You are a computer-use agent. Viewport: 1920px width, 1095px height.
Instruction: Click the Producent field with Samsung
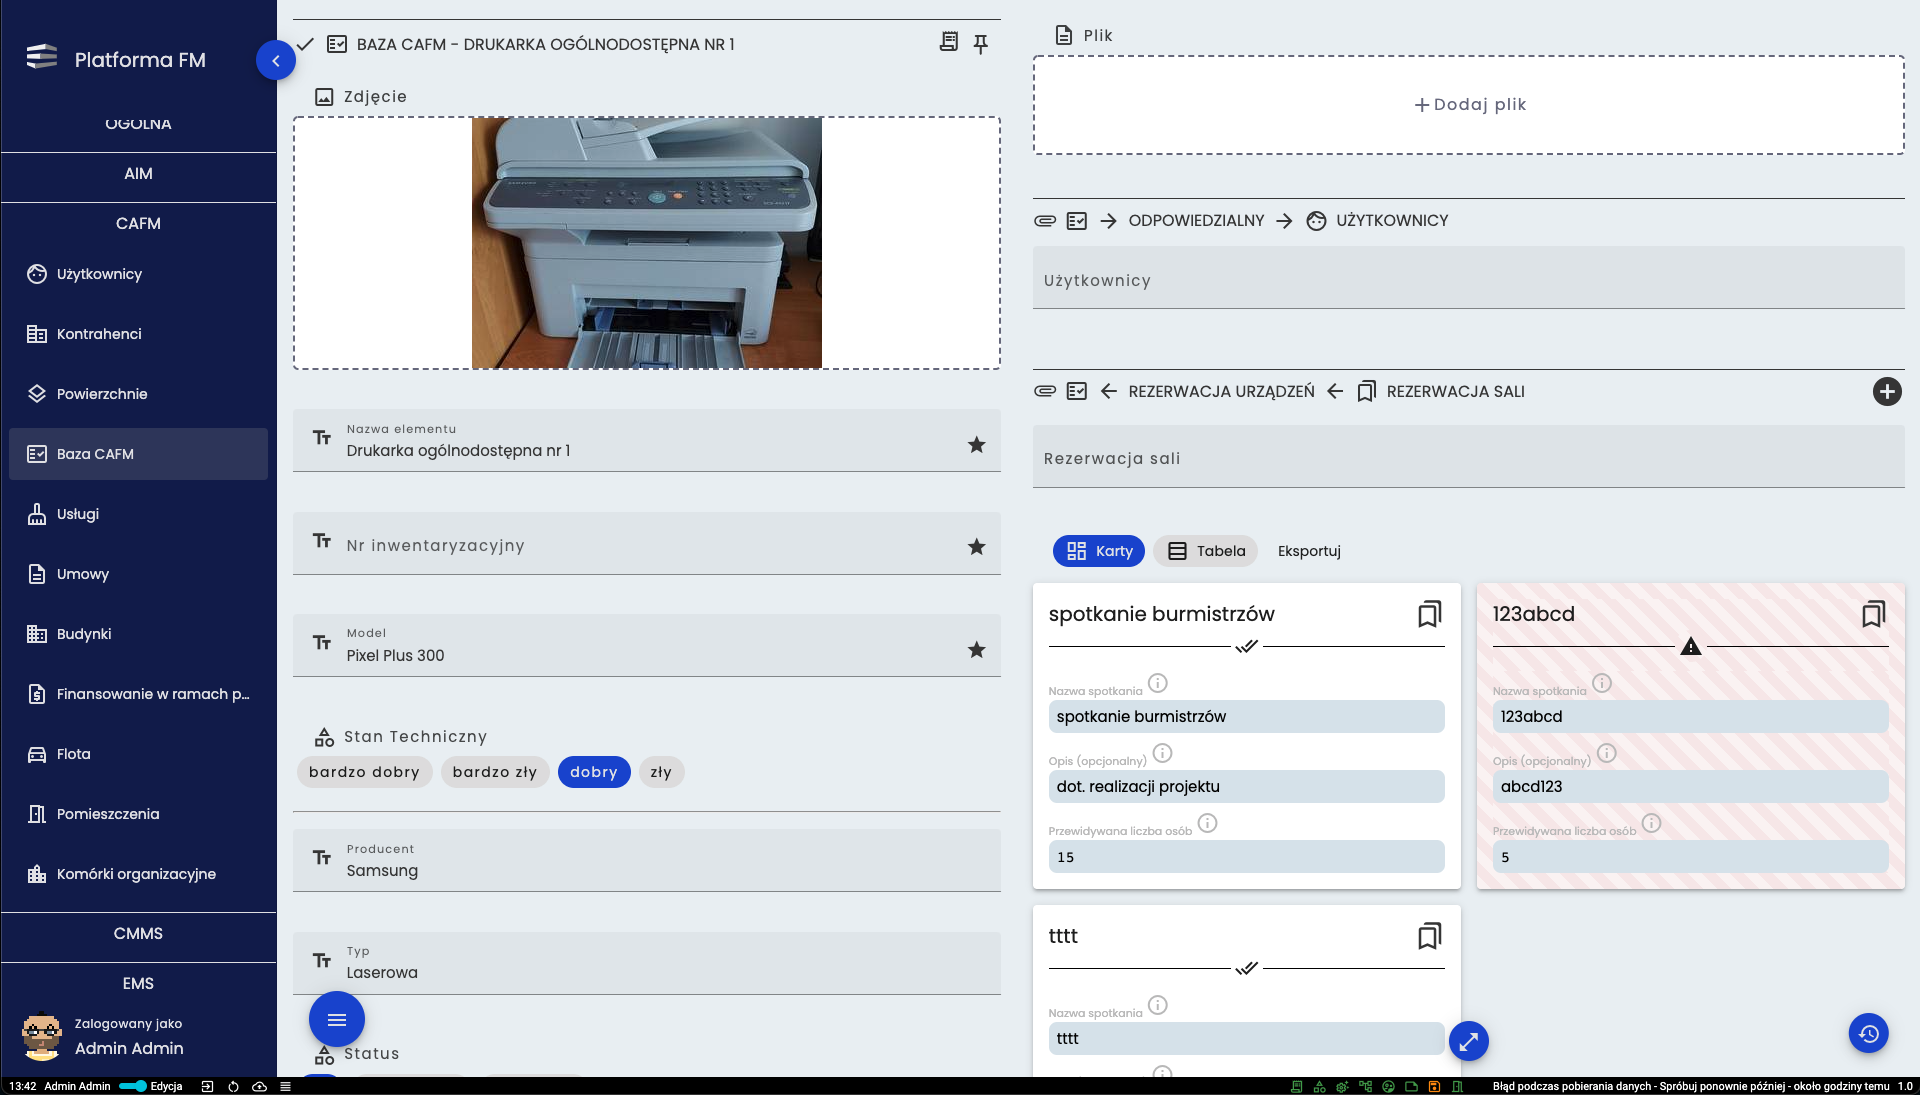pyautogui.click(x=647, y=861)
